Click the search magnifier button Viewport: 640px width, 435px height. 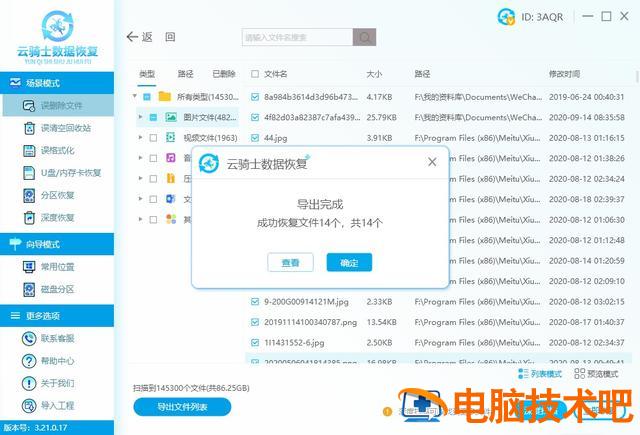tap(364, 38)
